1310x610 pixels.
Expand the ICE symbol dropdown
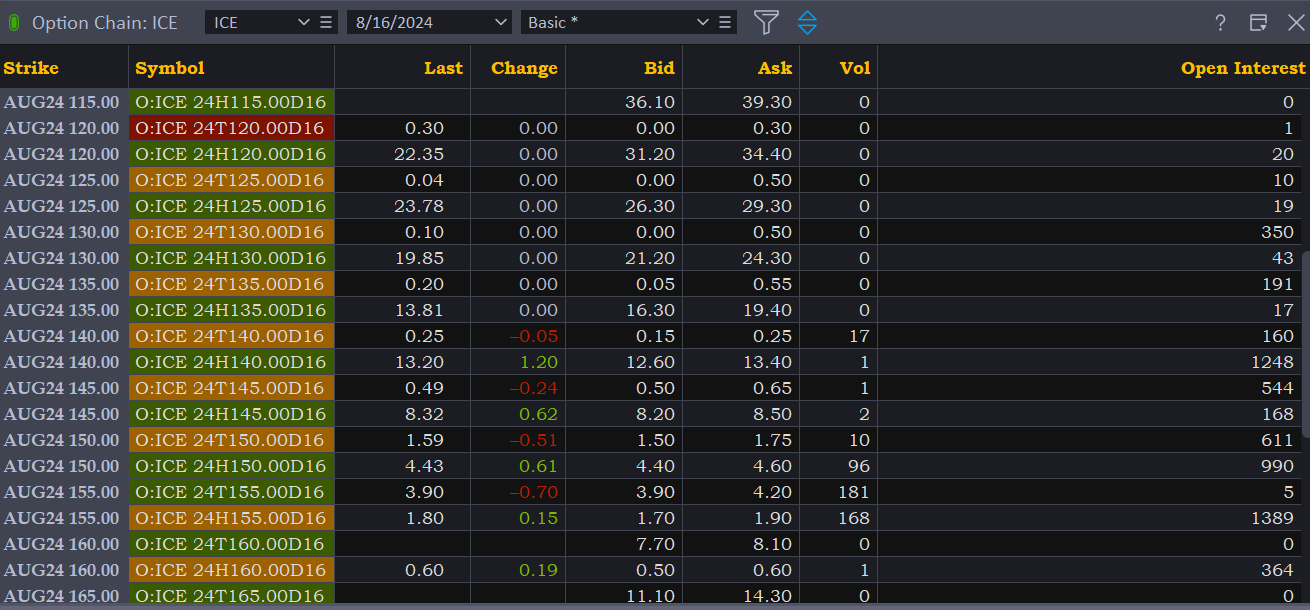point(304,22)
